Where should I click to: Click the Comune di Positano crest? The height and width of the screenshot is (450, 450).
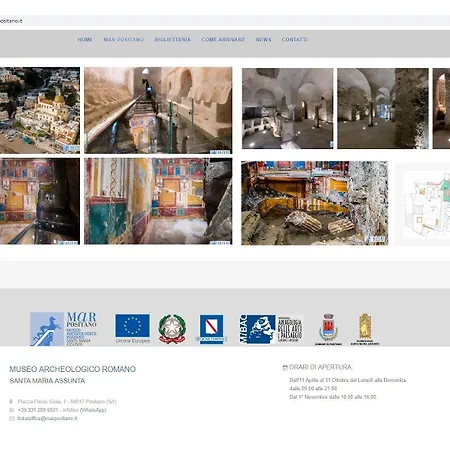(328, 329)
